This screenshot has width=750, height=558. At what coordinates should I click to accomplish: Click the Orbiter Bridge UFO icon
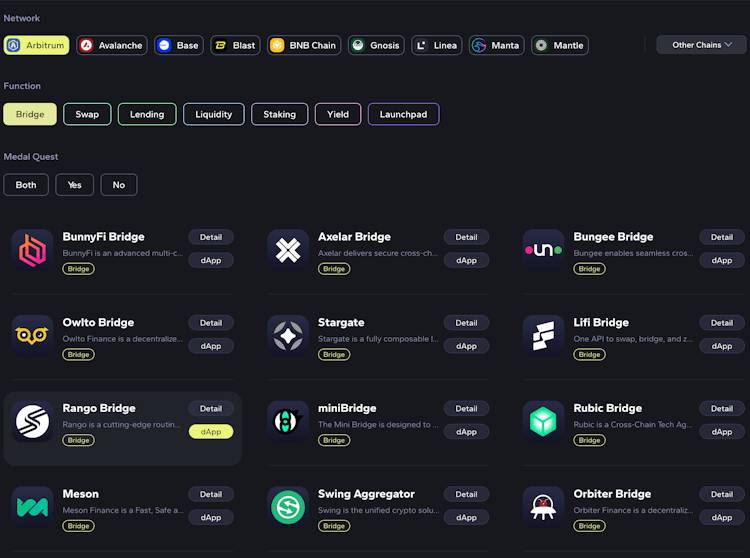tap(543, 507)
